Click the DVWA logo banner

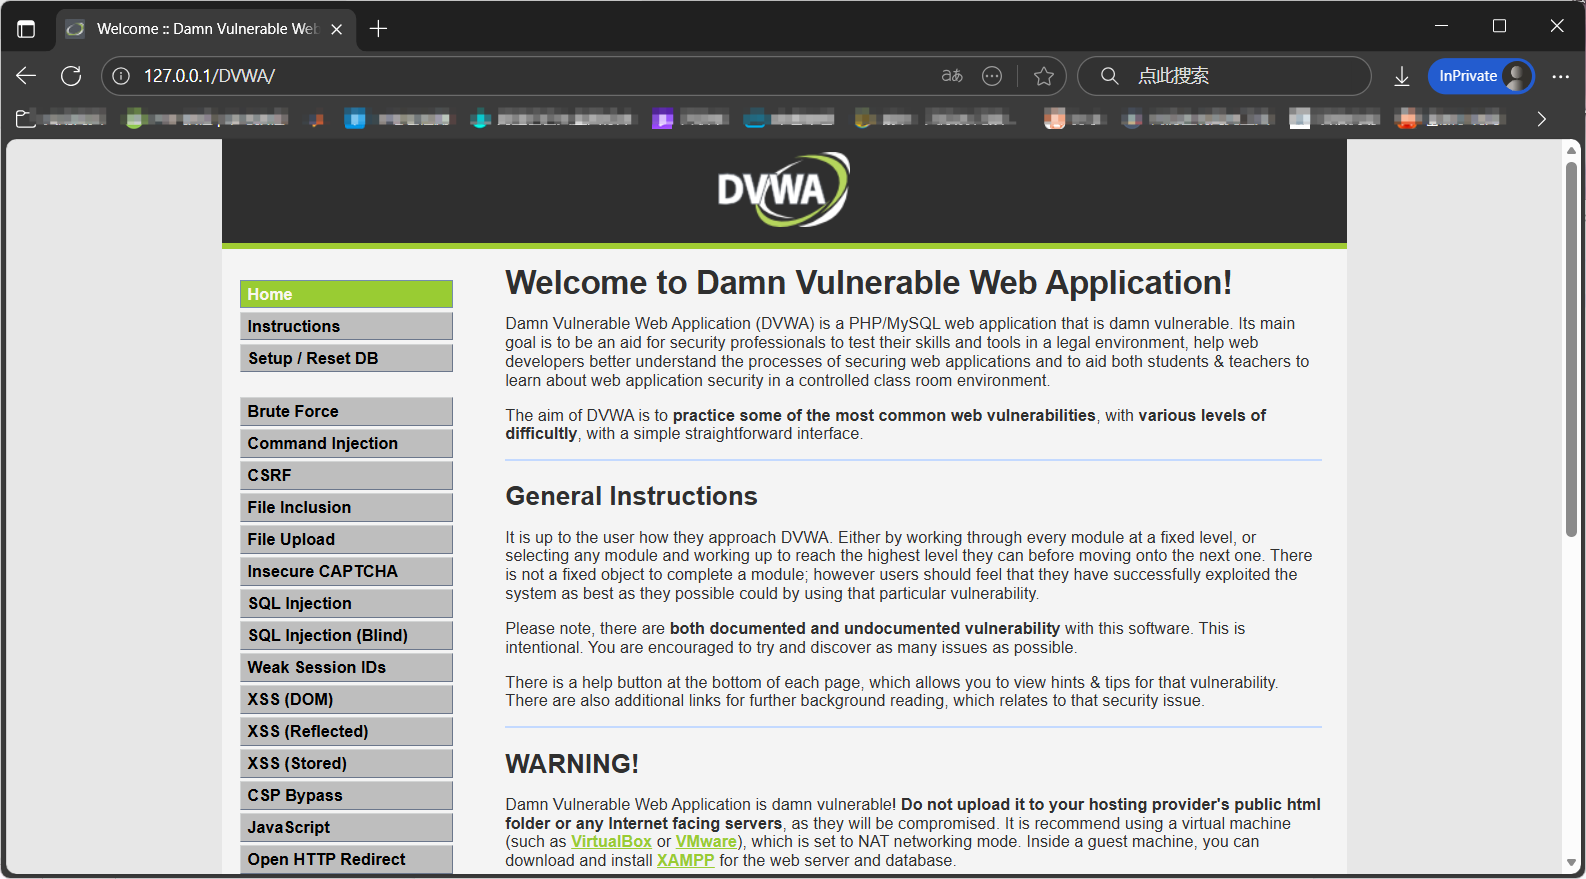coord(783,189)
